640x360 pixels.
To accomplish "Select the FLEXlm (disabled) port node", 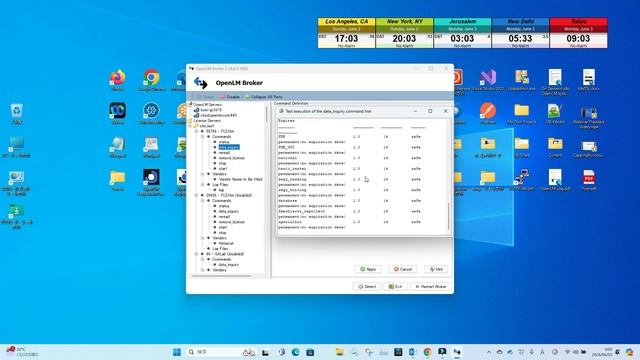I will coord(229,195).
